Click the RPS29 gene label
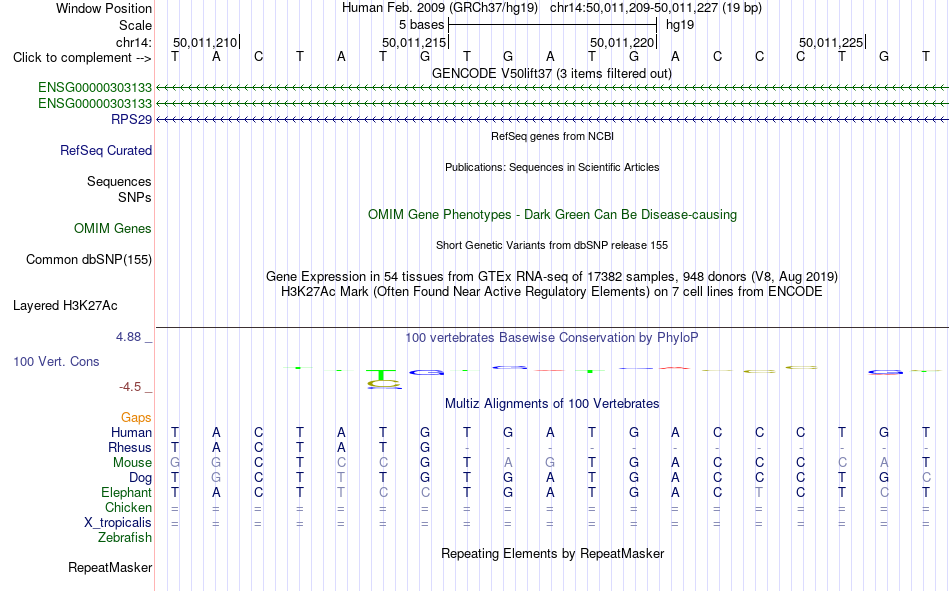 pyautogui.click(x=131, y=119)
